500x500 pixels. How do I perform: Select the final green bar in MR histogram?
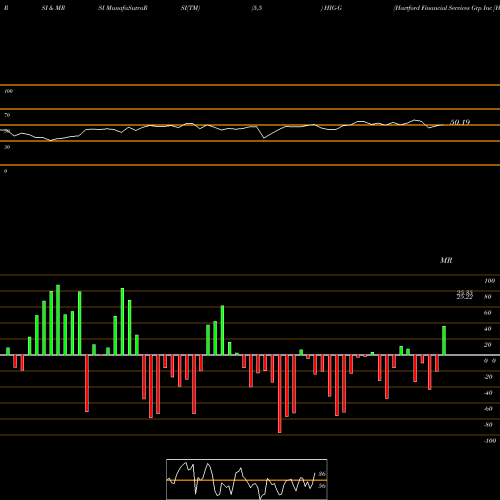click(x=444, y=341)
